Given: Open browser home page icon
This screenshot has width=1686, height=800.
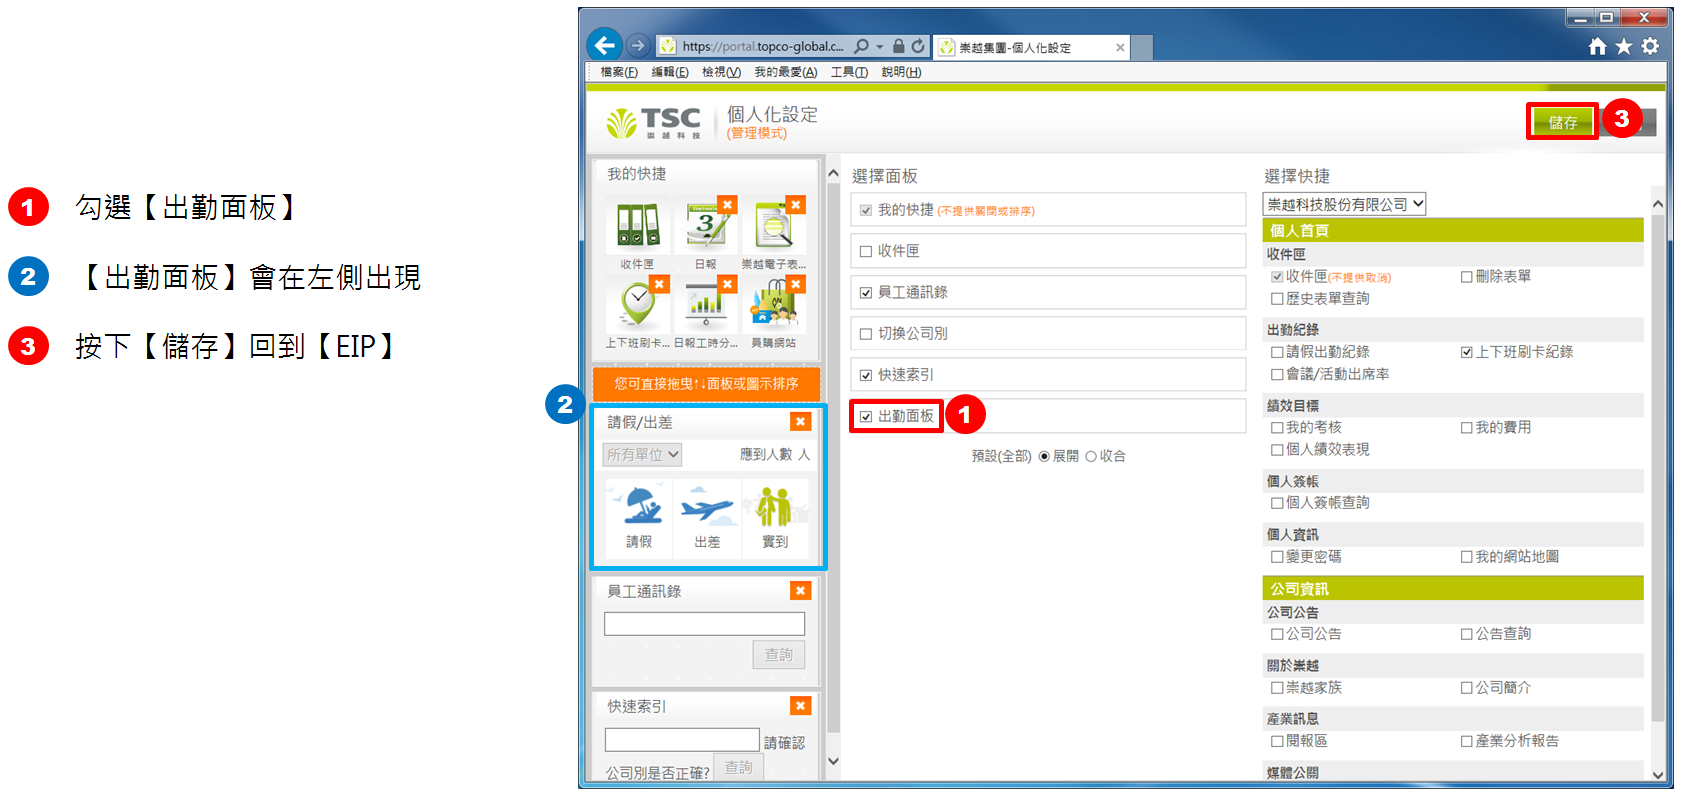Looking at the screenshot, I should click(x=1597, y=46).
